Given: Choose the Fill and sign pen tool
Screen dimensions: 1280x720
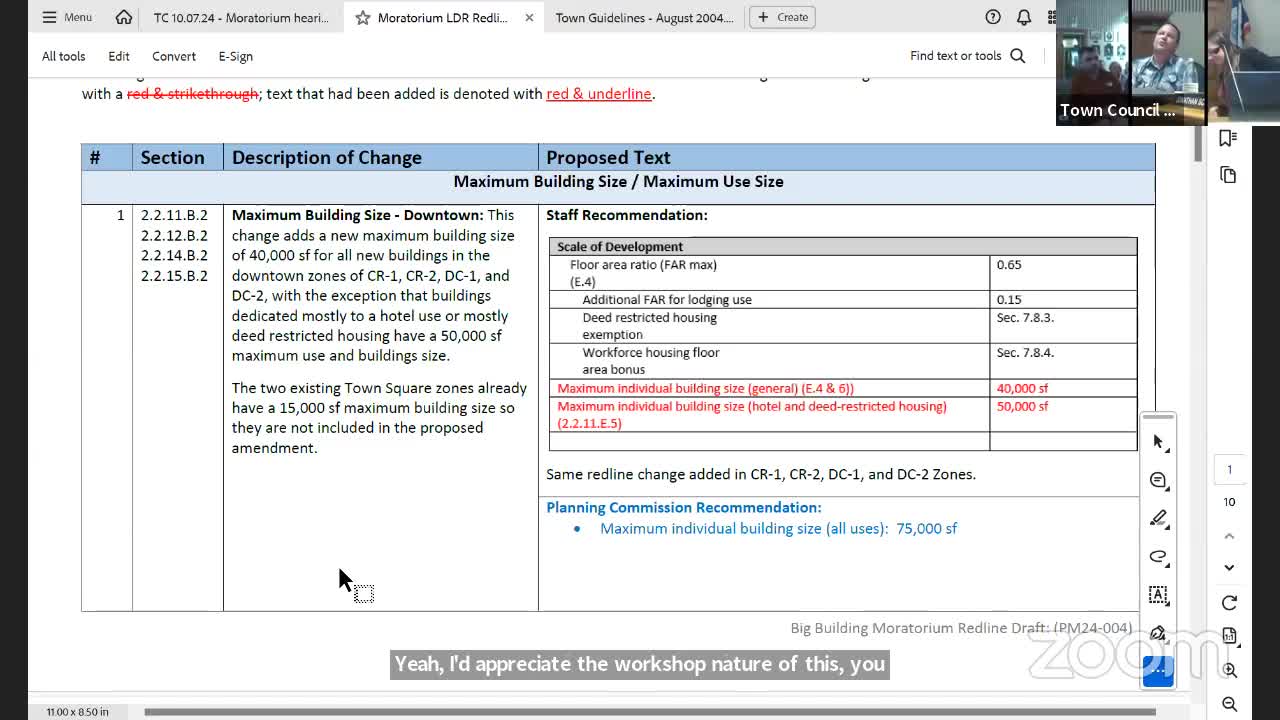Looking at the screenshot, I should tap(1158, 632).
